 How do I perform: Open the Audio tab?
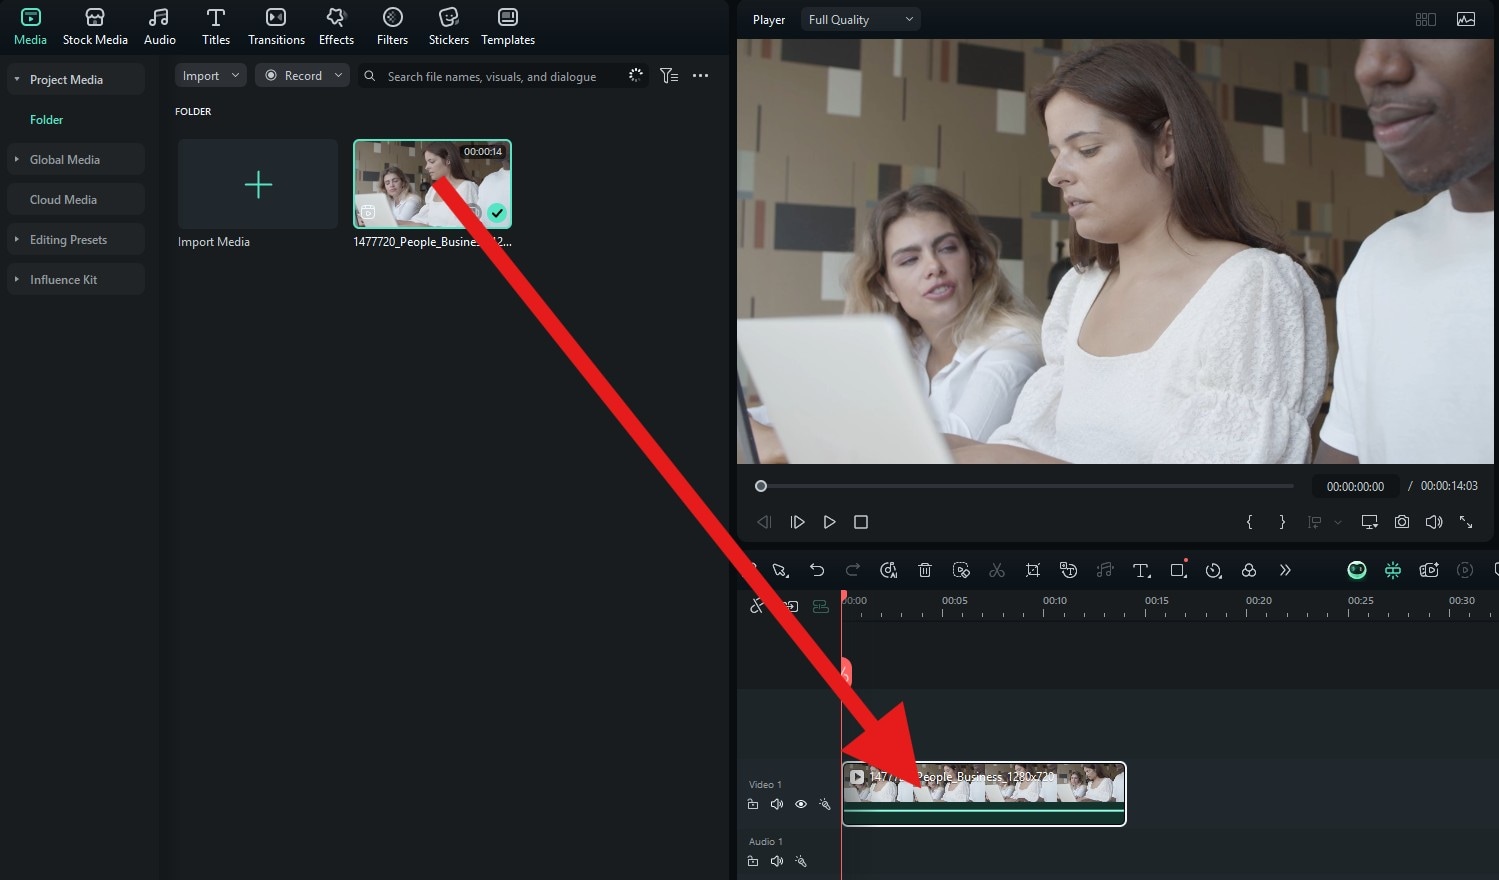tap(160, 27)
